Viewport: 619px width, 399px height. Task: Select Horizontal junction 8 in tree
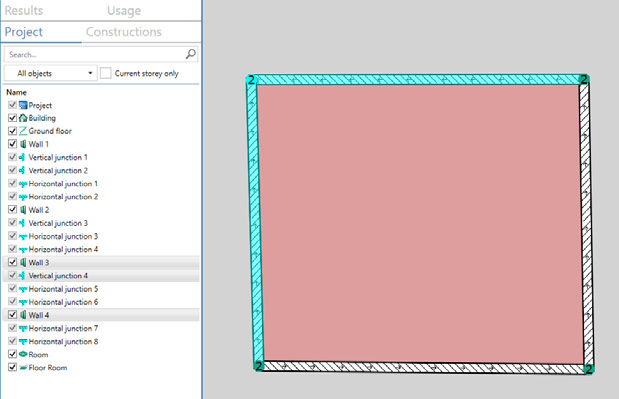point(63,341)
